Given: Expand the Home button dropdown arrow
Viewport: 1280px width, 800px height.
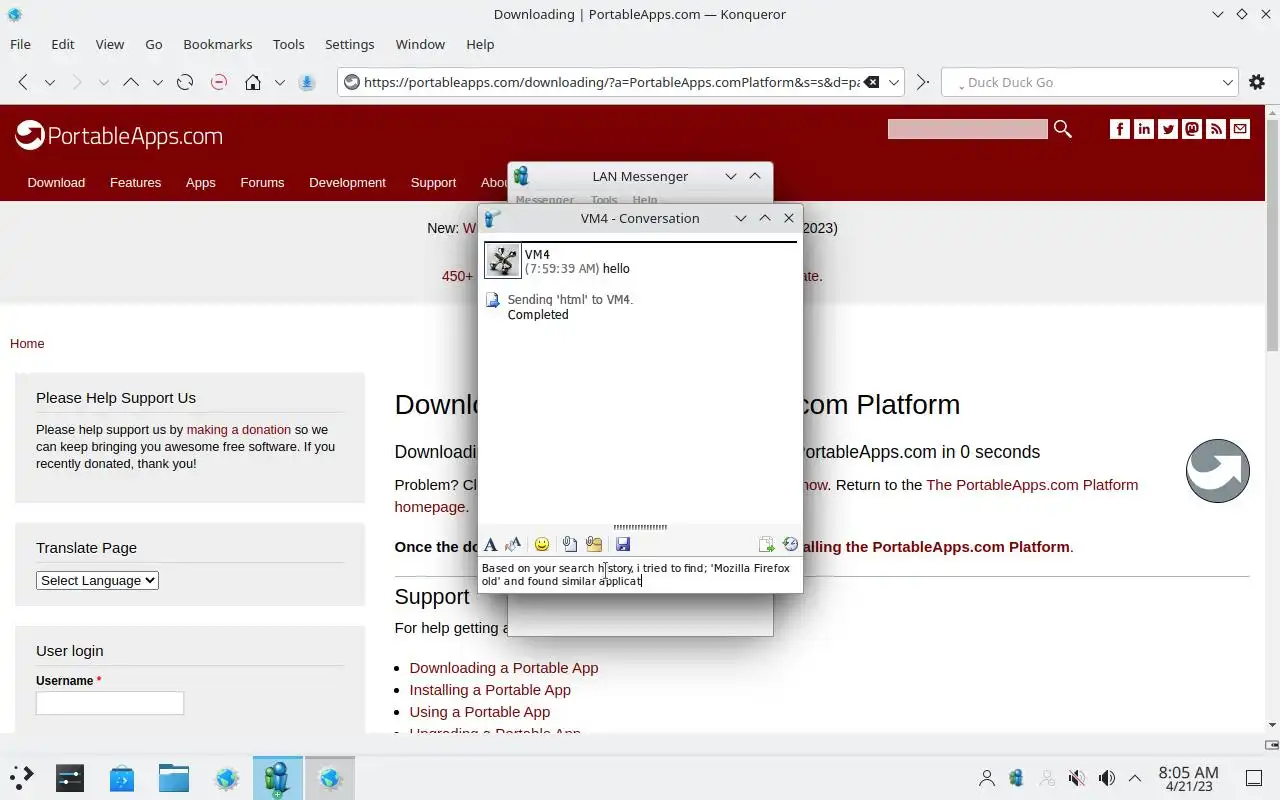Looking at the screenshot, I should (x=280, y=82).
